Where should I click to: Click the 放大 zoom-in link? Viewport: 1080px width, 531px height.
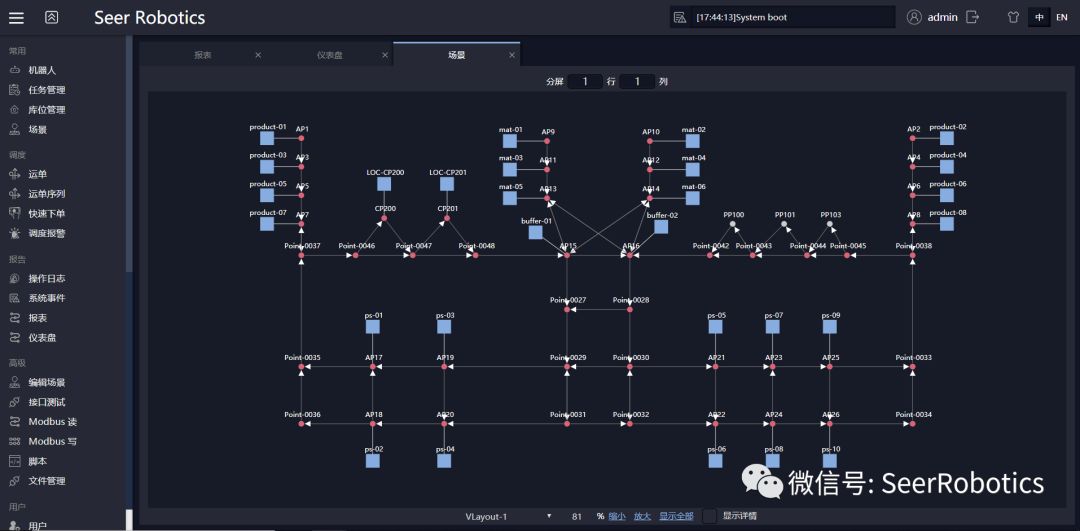click(x=642, y=516)
